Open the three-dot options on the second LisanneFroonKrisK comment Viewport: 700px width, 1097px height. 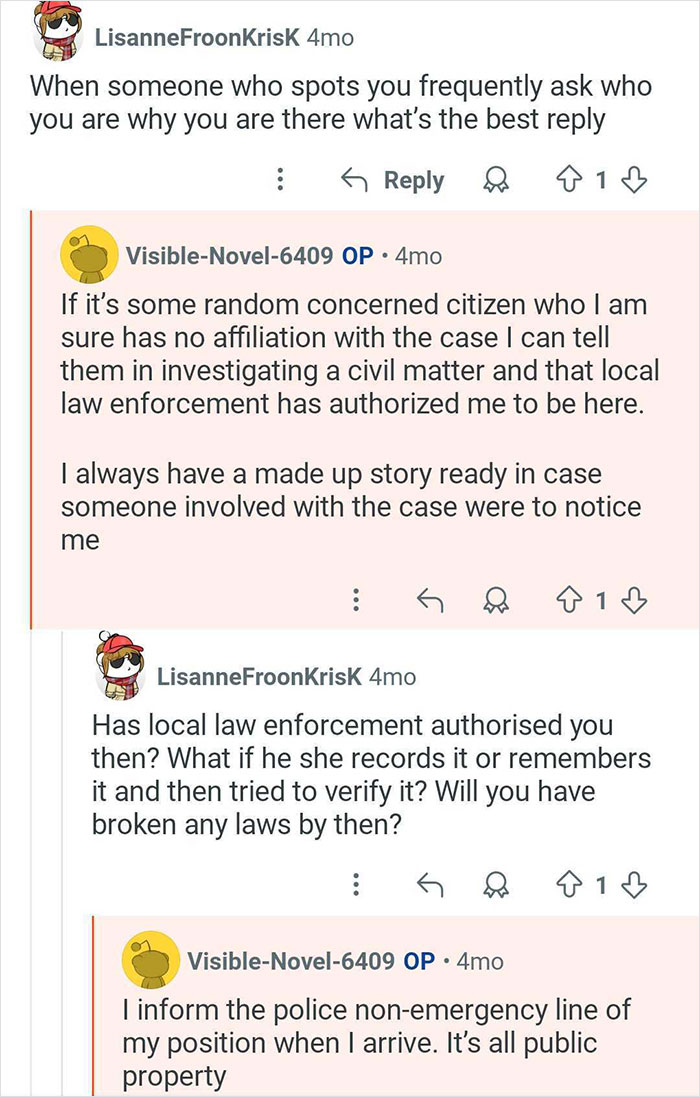356,884
